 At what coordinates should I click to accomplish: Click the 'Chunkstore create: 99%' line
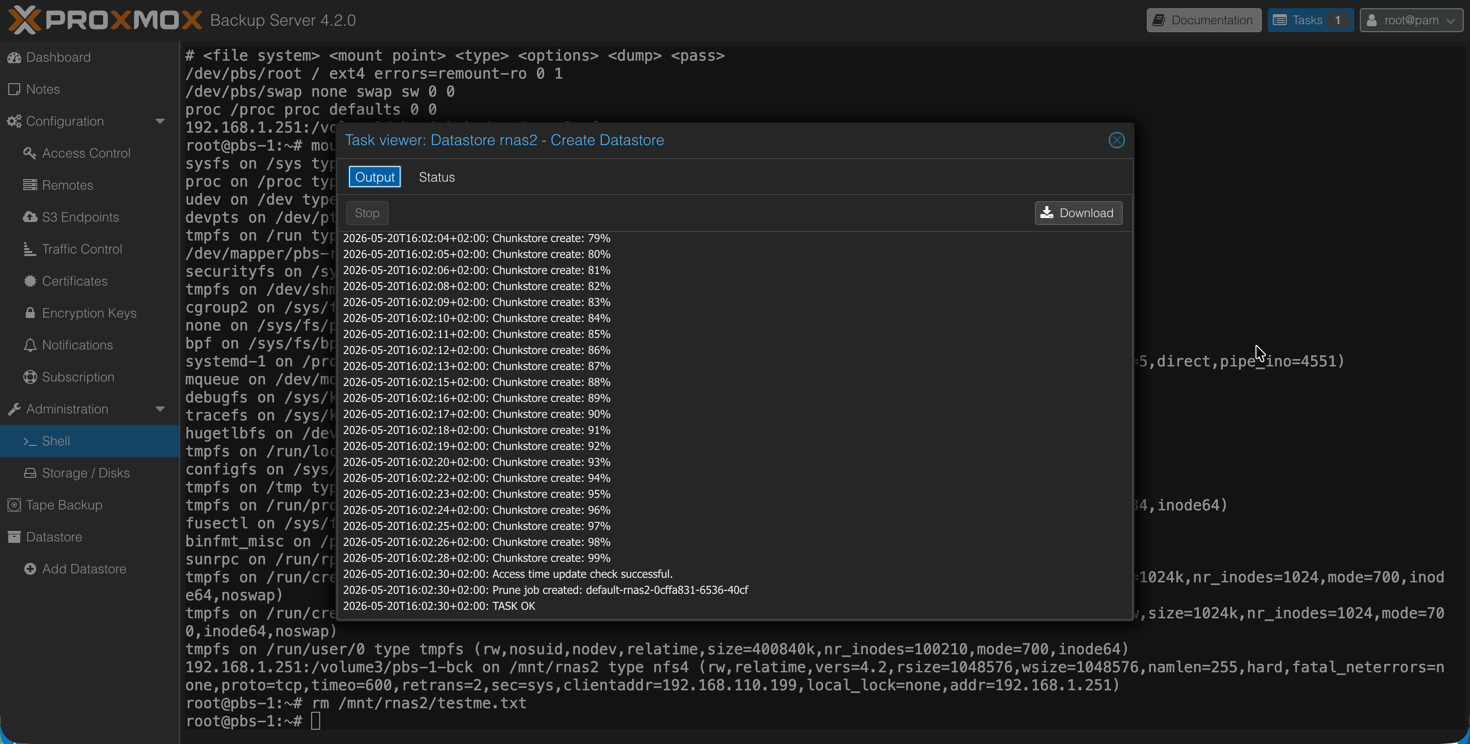click(477, 558)
